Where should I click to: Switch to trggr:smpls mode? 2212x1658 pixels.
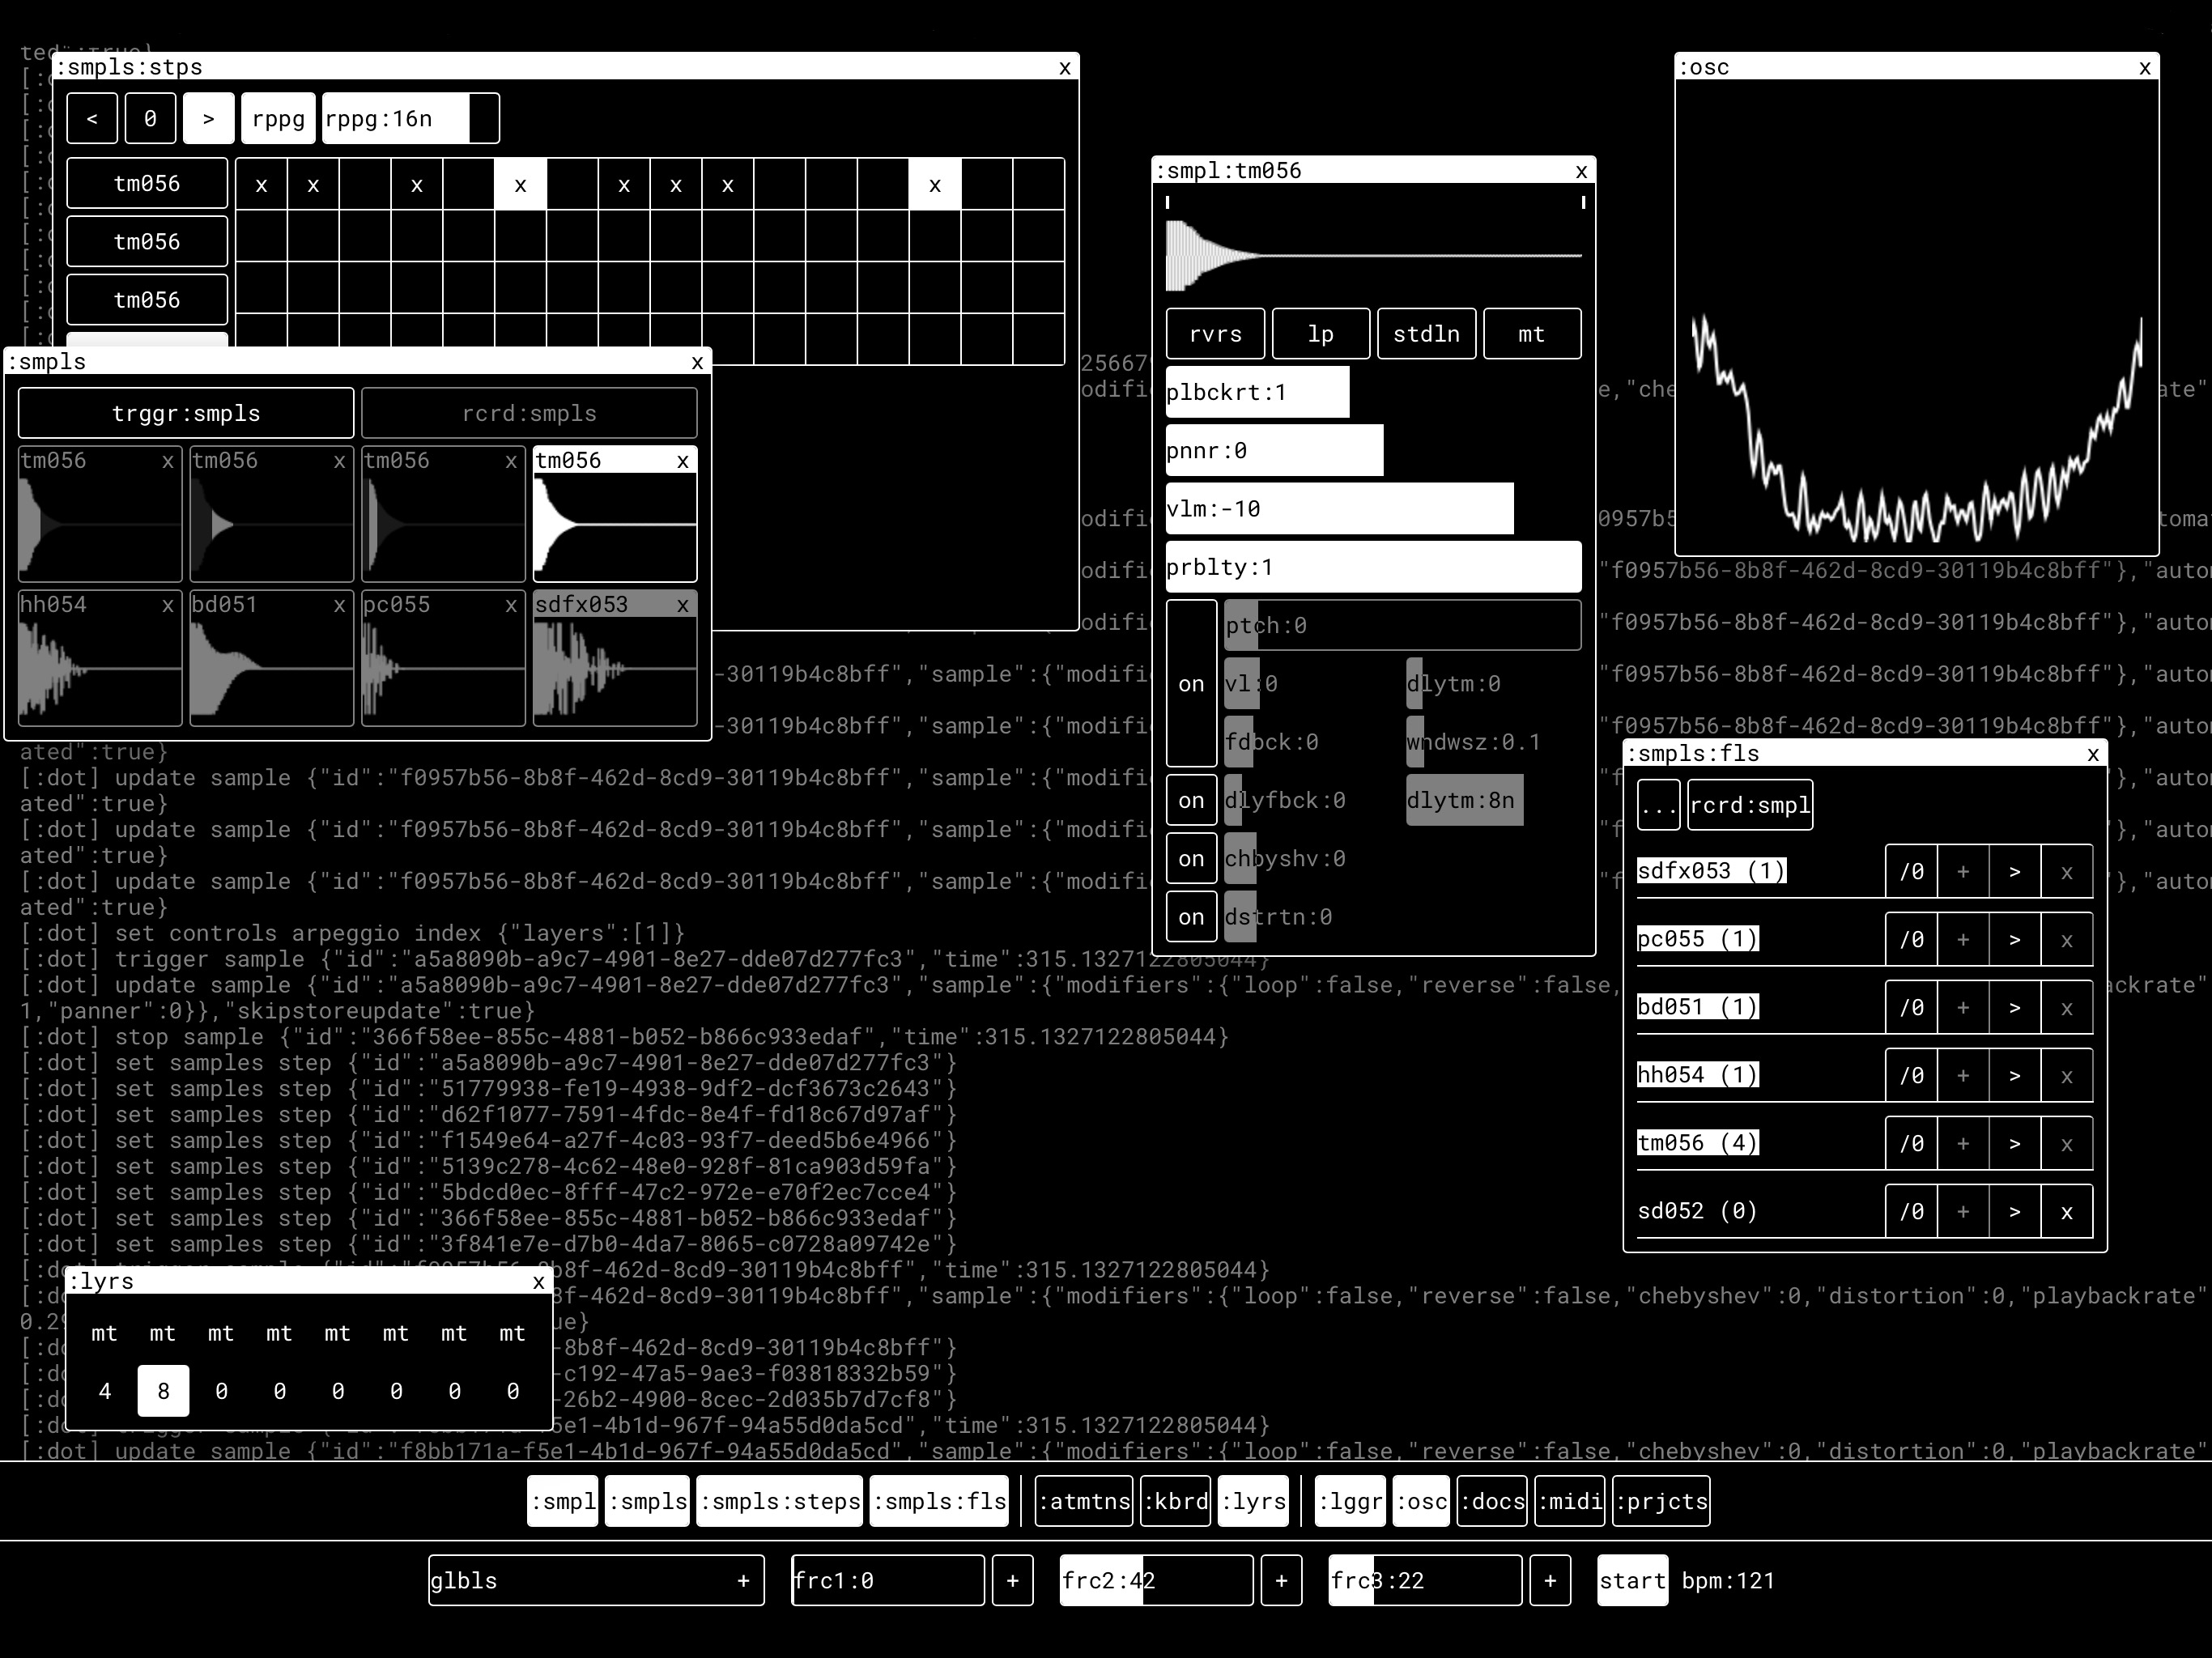(186, 413)
